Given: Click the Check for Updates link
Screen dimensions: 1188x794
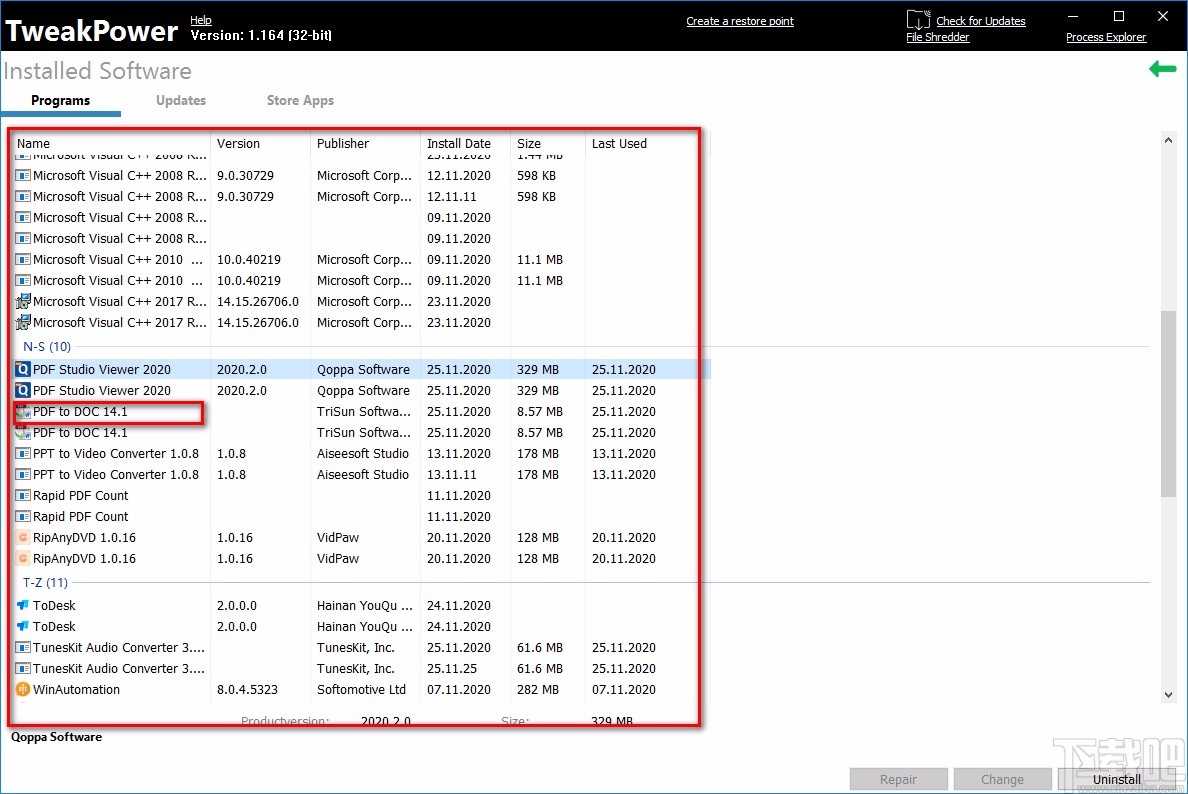Looking at the screenshot, I should tap(980, 21).
